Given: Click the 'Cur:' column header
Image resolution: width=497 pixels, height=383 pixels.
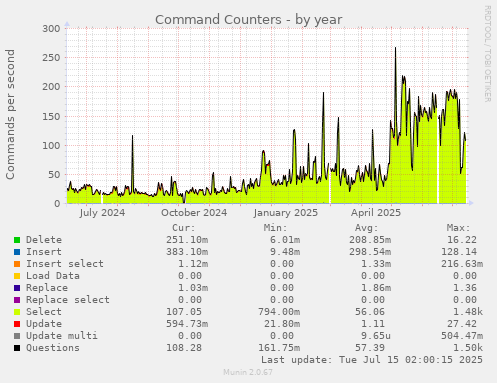Looking at the screenshot, I should click(184, 228).
